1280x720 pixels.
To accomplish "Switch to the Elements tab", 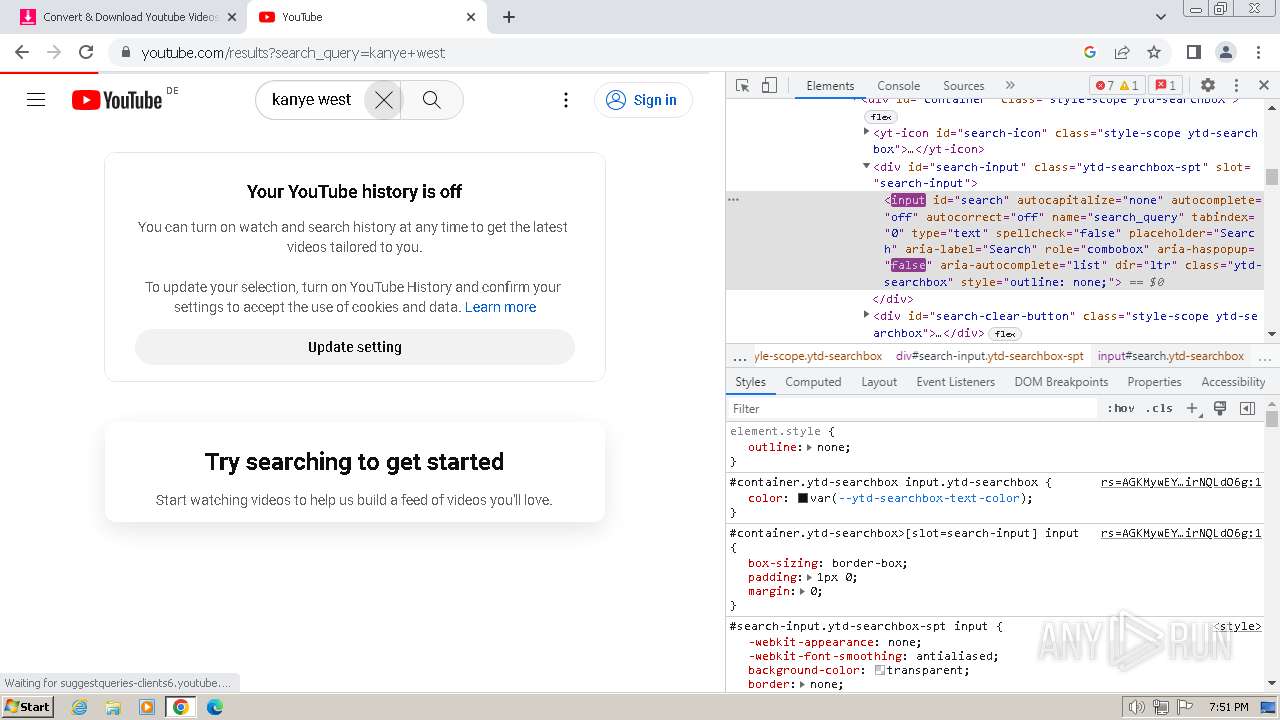I will point(830,86).
